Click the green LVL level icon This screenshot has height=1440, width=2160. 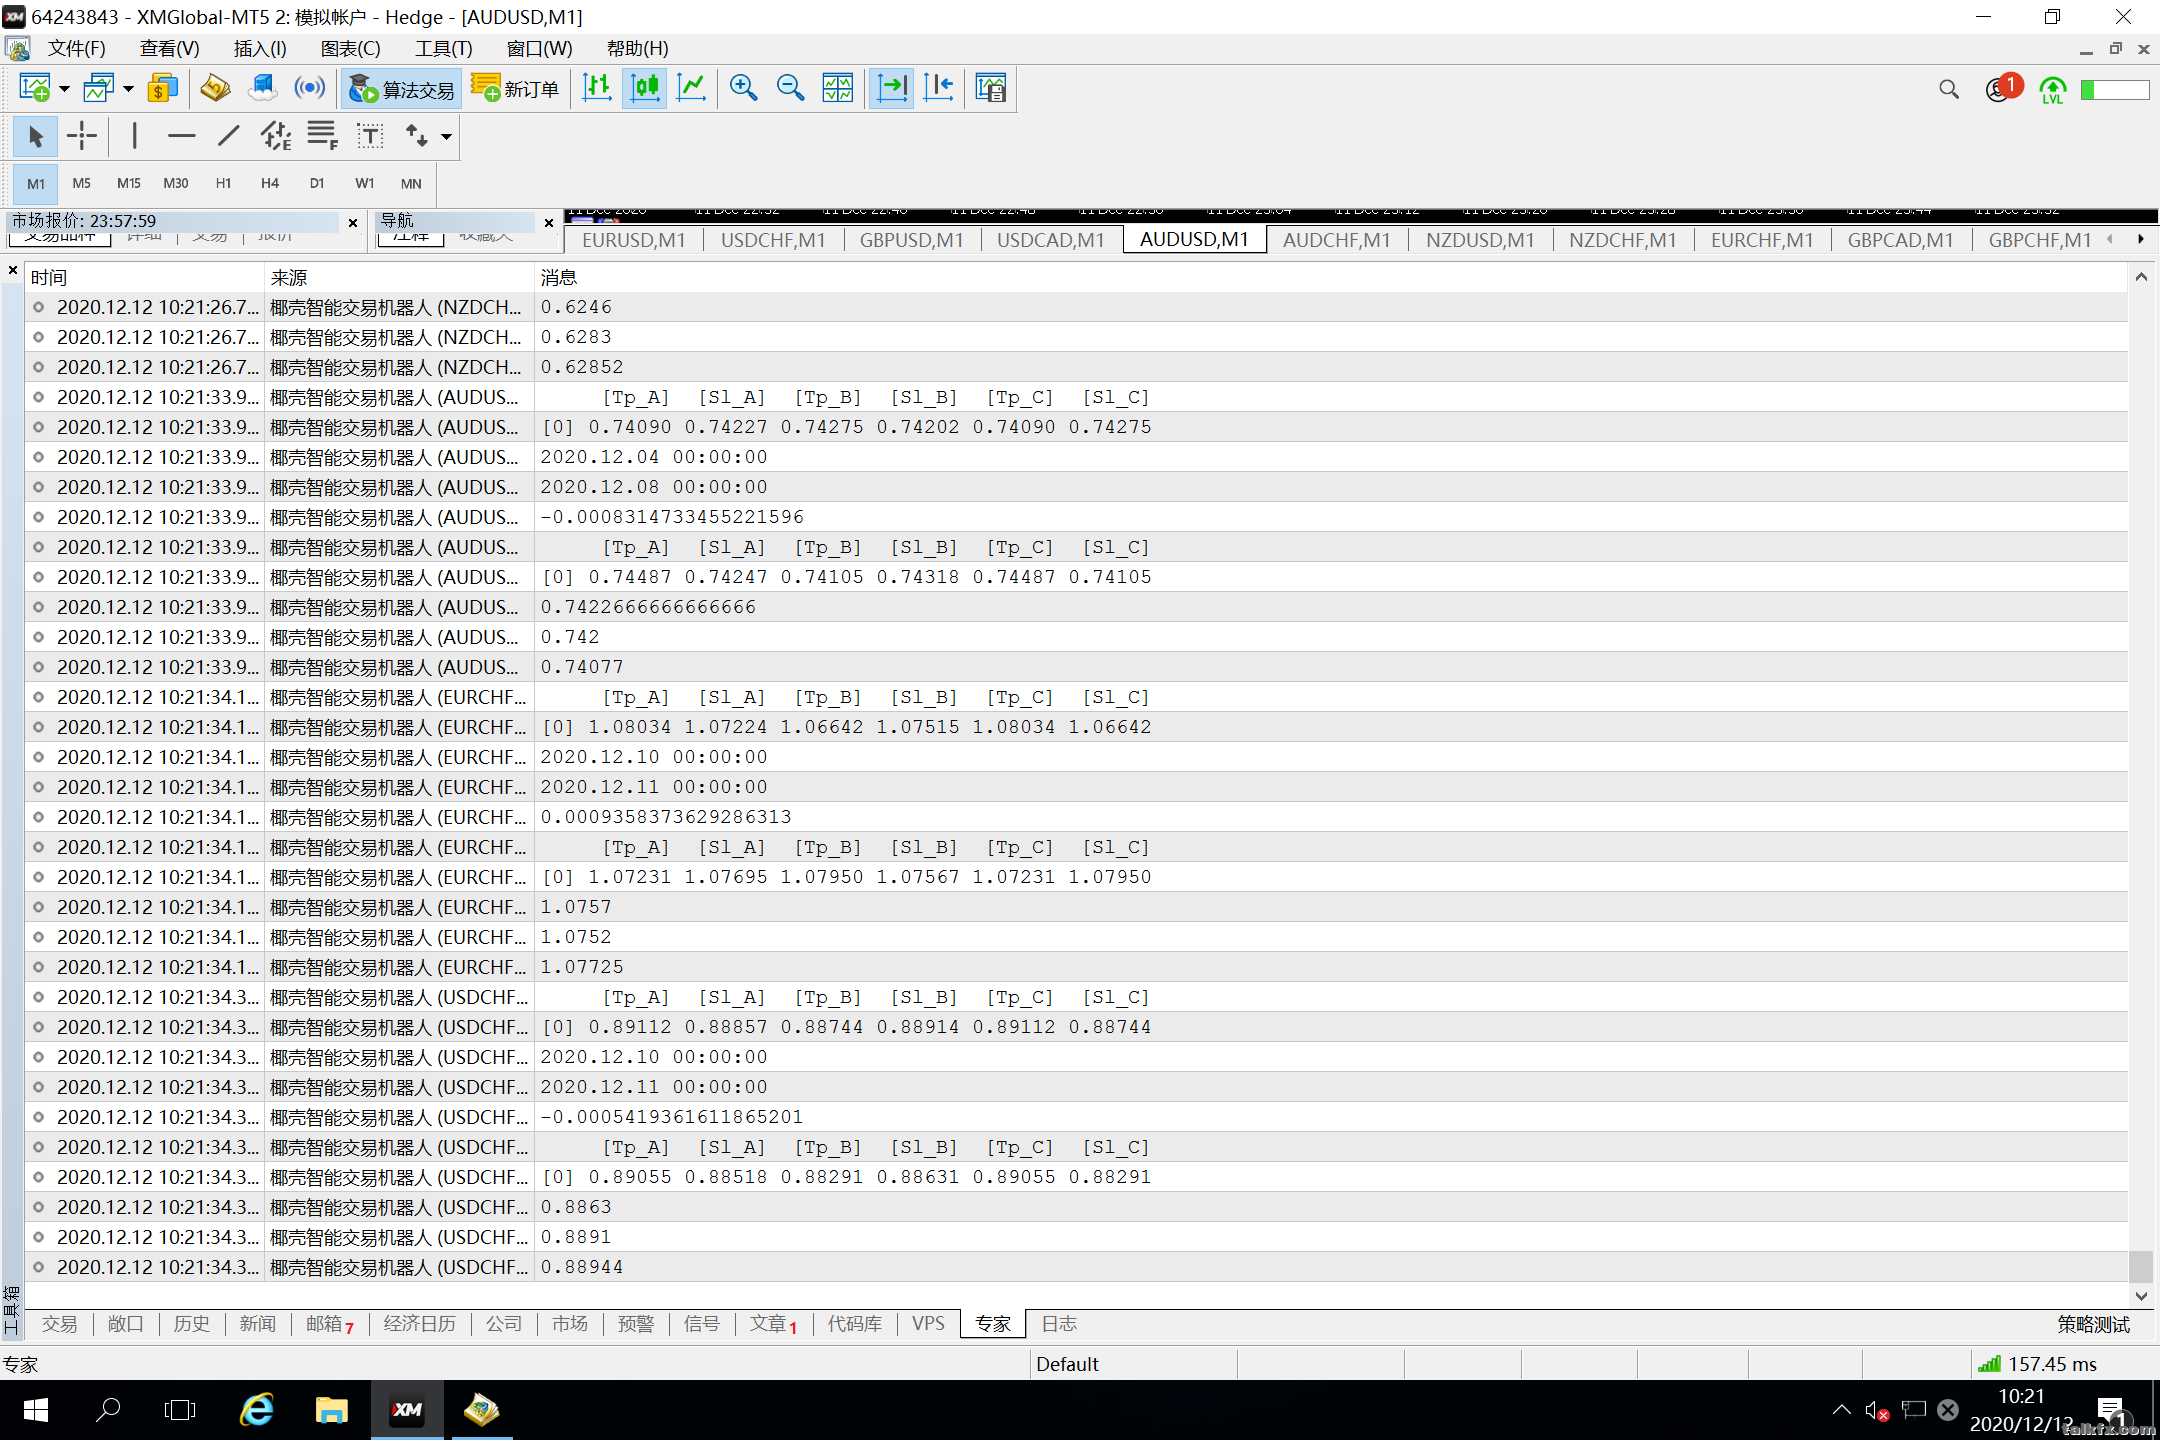coord(2052,90)
